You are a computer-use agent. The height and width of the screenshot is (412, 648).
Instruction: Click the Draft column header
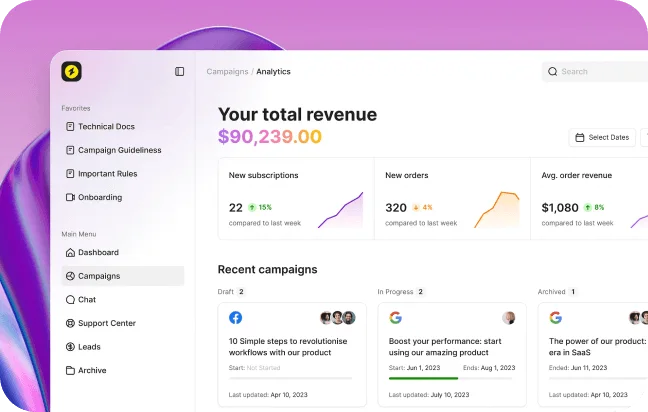(226, 292)
